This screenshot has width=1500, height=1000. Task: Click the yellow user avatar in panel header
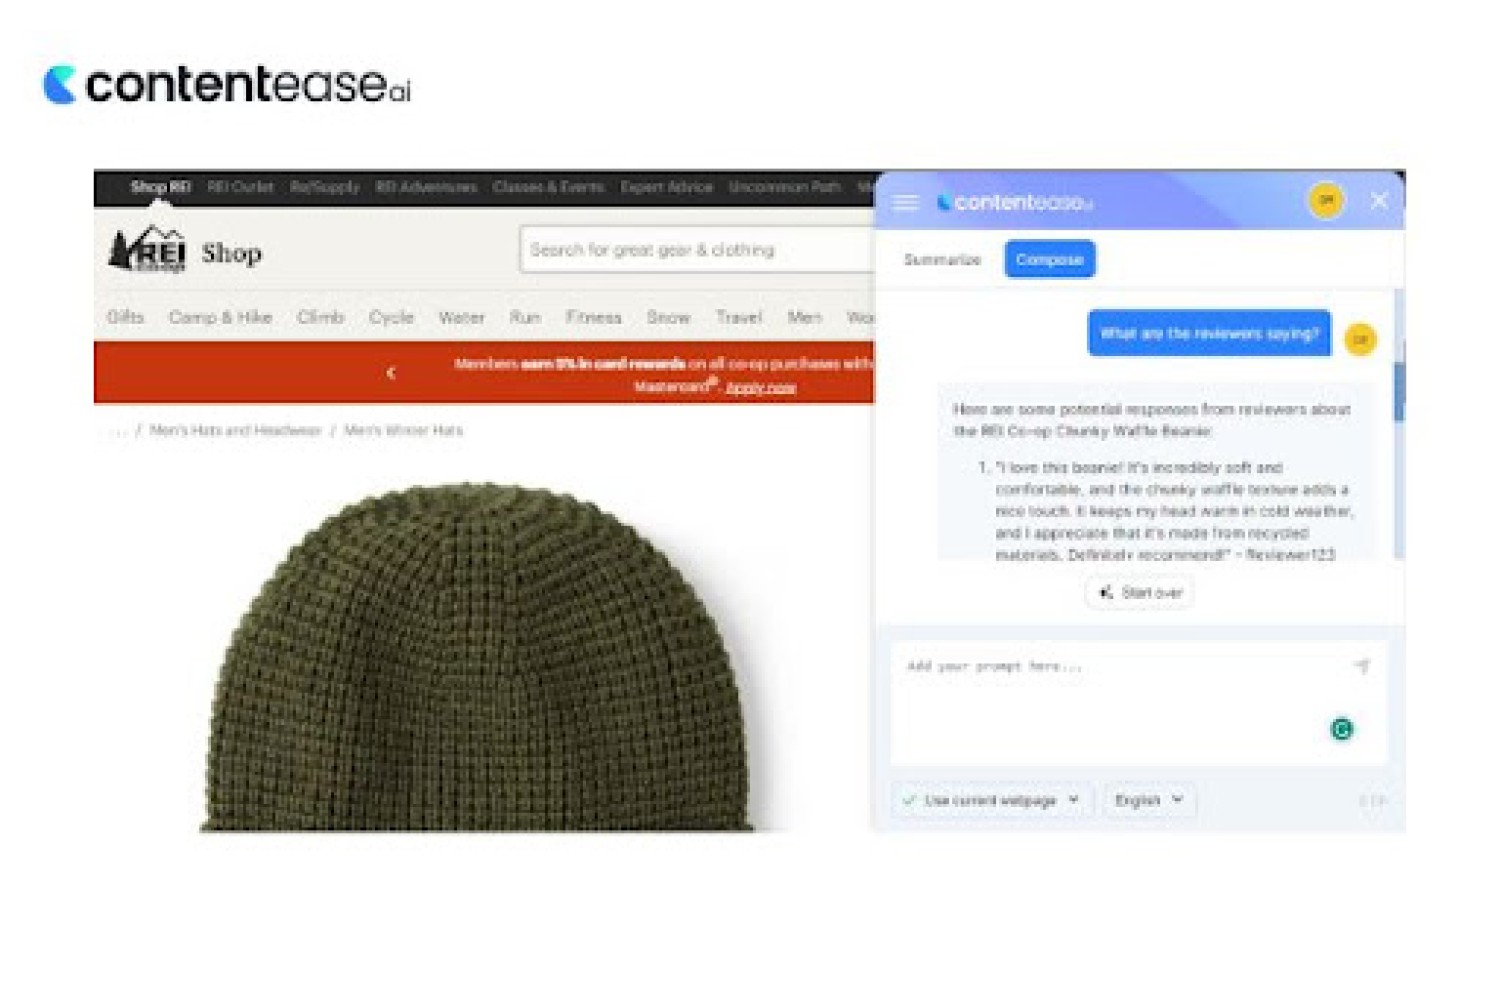click(x=1326, y=200)
